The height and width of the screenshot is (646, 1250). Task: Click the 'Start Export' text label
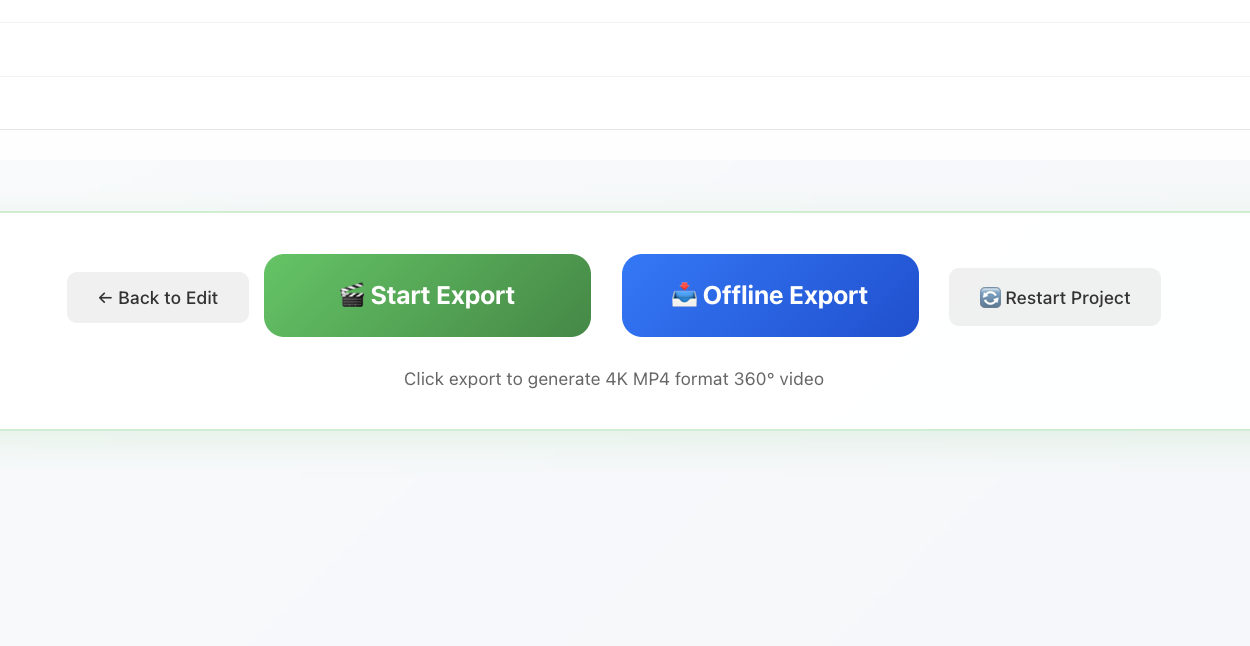pyautogui.click(x=443, y=295)
